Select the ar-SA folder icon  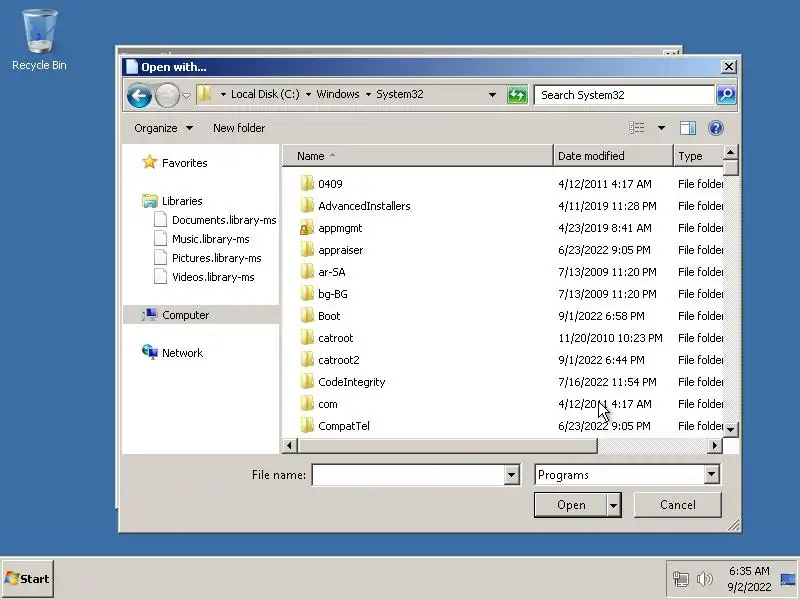(307, 272)
